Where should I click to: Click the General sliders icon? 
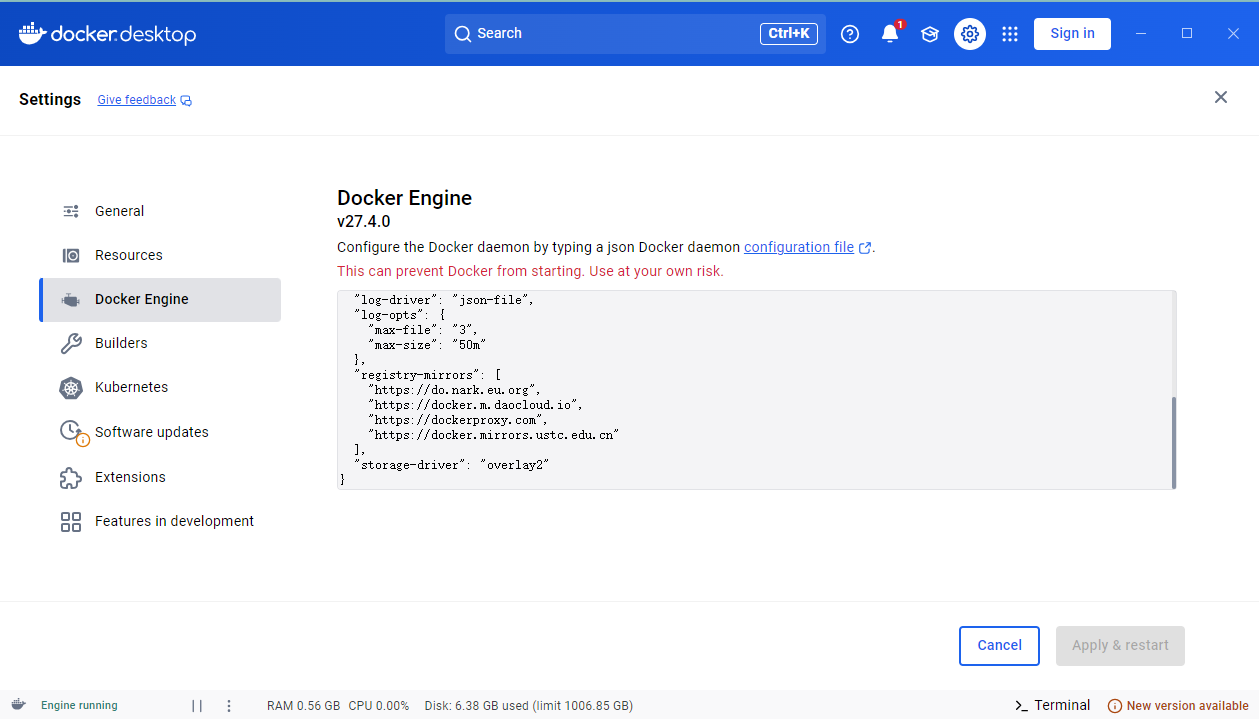(x=71, y=211)
